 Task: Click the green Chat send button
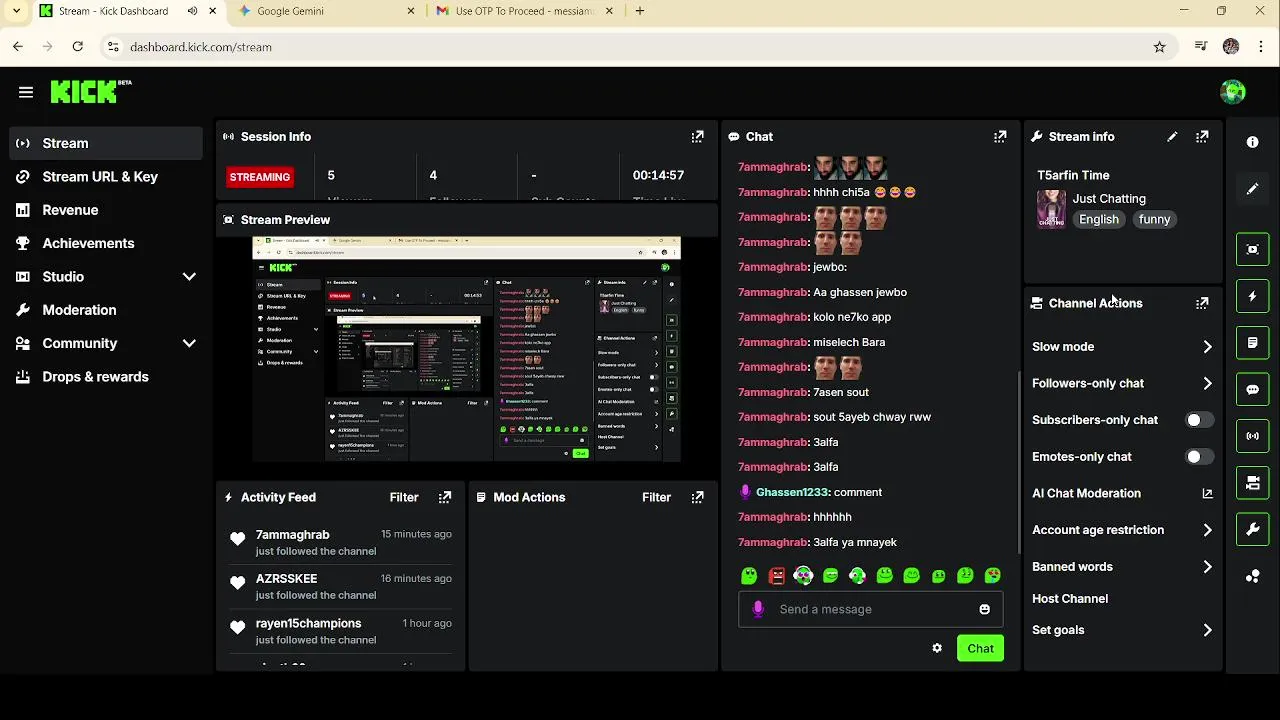980,648
